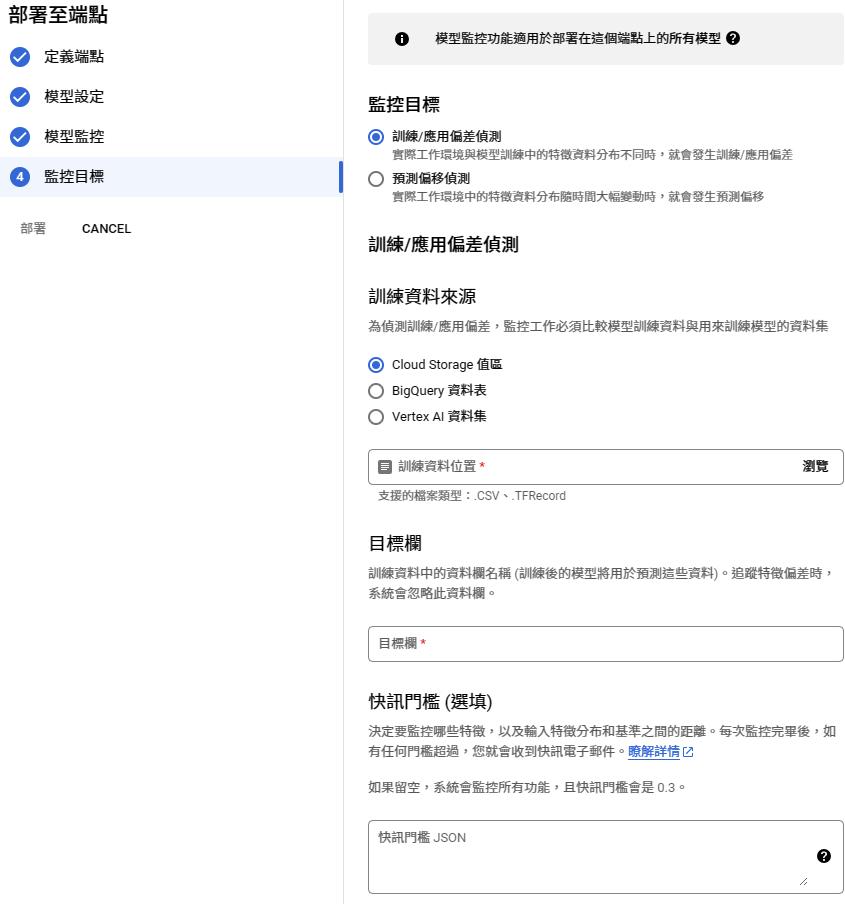Go to the 定義端點 step
Viewport: 845px width, 904px height.
(74, 57)
